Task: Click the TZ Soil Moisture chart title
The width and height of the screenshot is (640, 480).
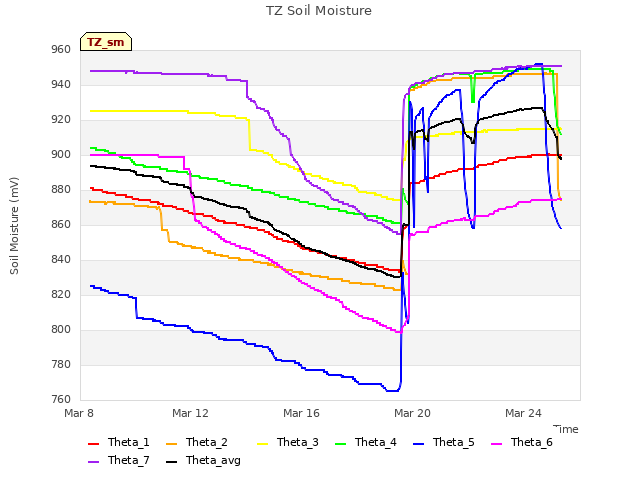Action: coord(319,11)
